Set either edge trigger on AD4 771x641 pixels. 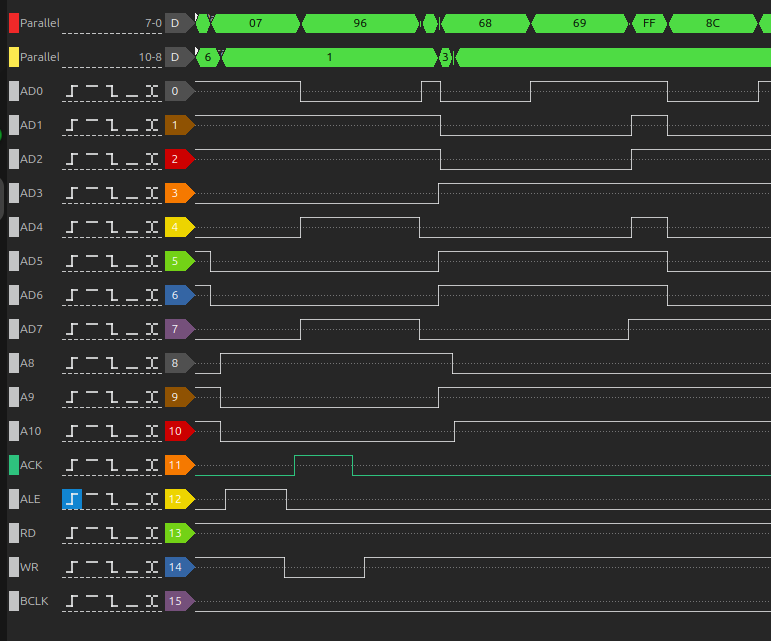click(x=152, y=227)
